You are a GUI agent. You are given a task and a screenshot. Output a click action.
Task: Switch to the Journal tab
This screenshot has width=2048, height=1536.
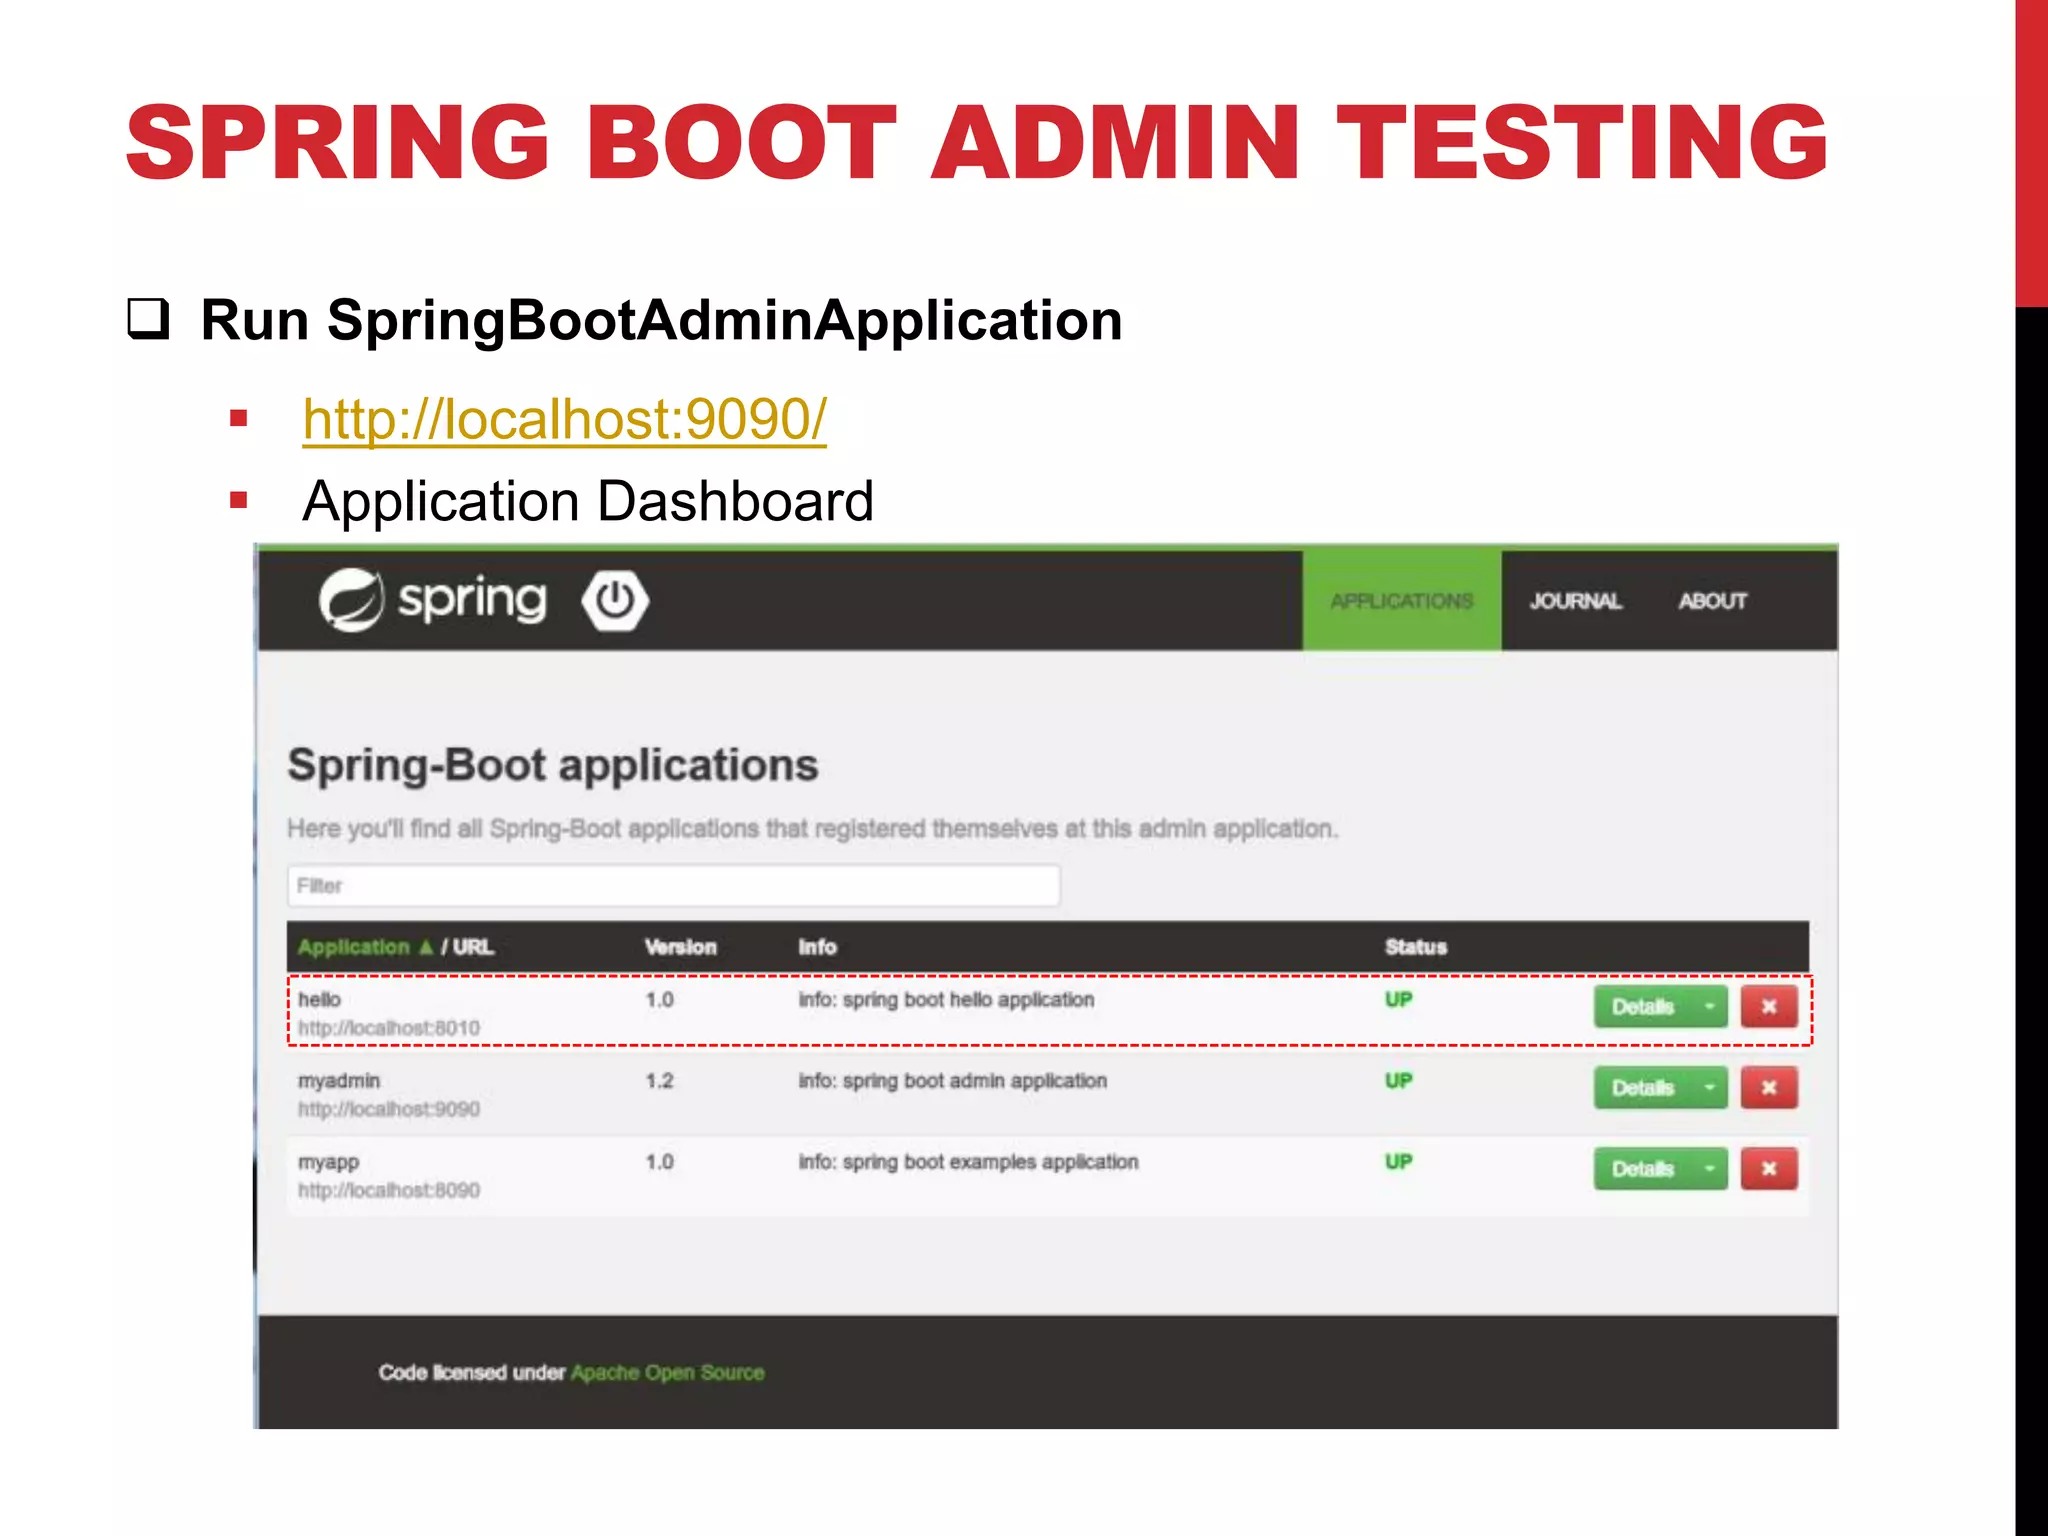click(x=1575, y=601)
